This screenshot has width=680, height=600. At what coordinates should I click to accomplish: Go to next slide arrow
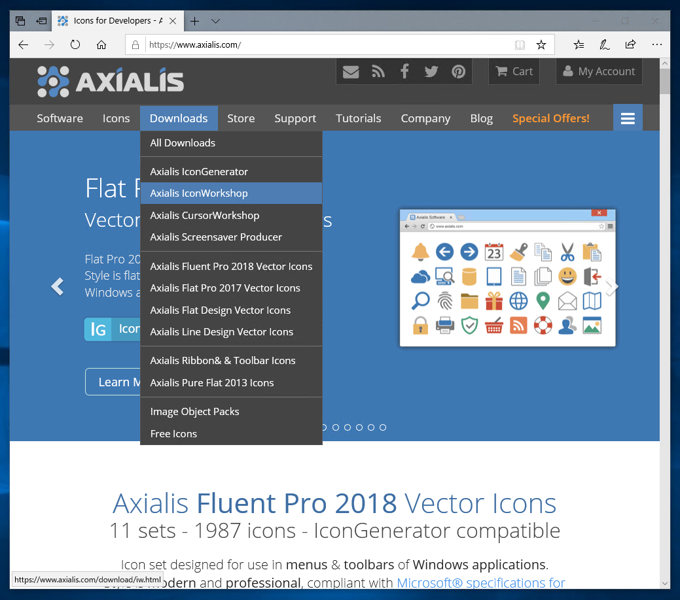click(x=611, y=287)
